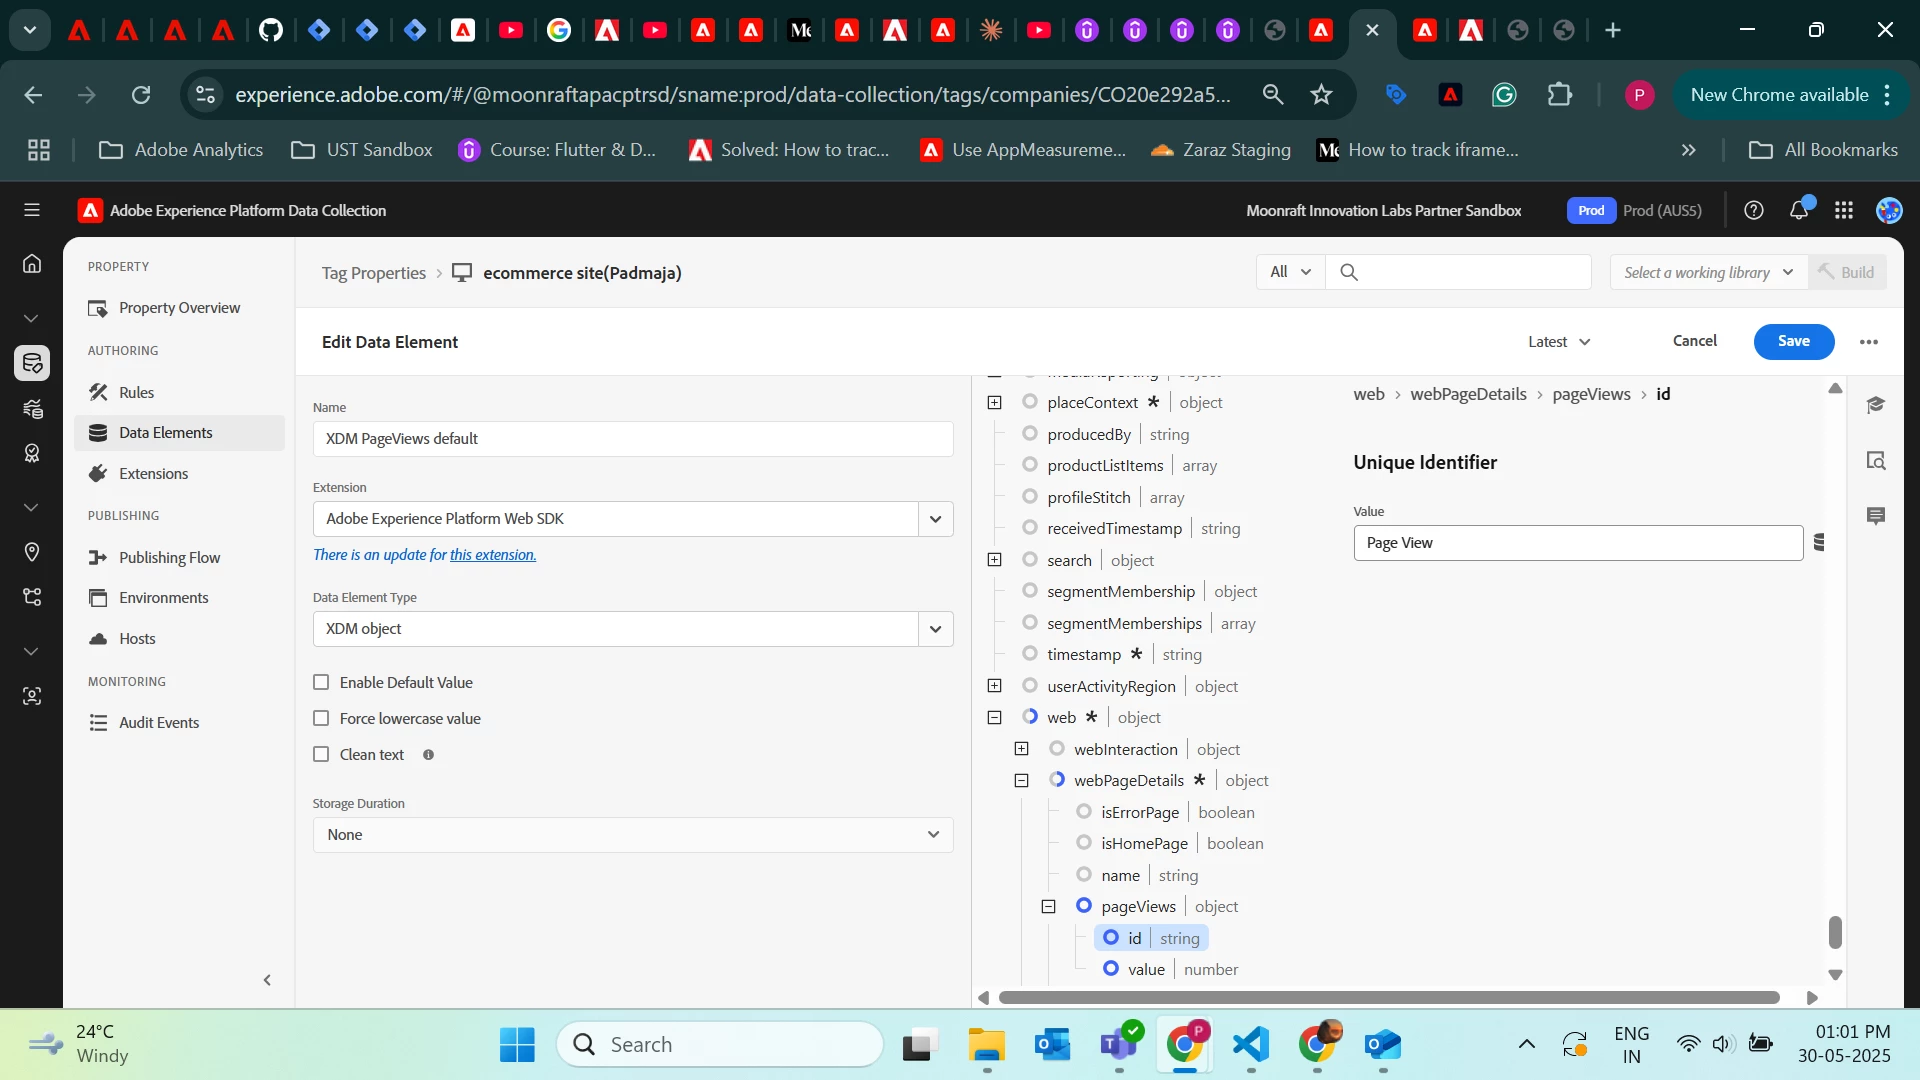Open the notifications bell icon

(x=1799, y=210)
